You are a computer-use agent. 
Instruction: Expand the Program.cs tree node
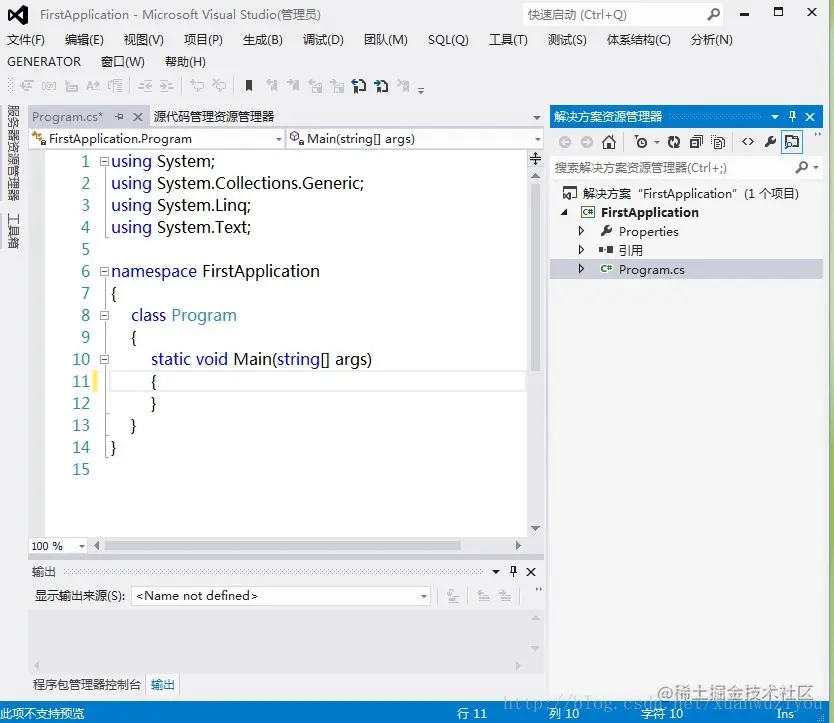point(581,269)
